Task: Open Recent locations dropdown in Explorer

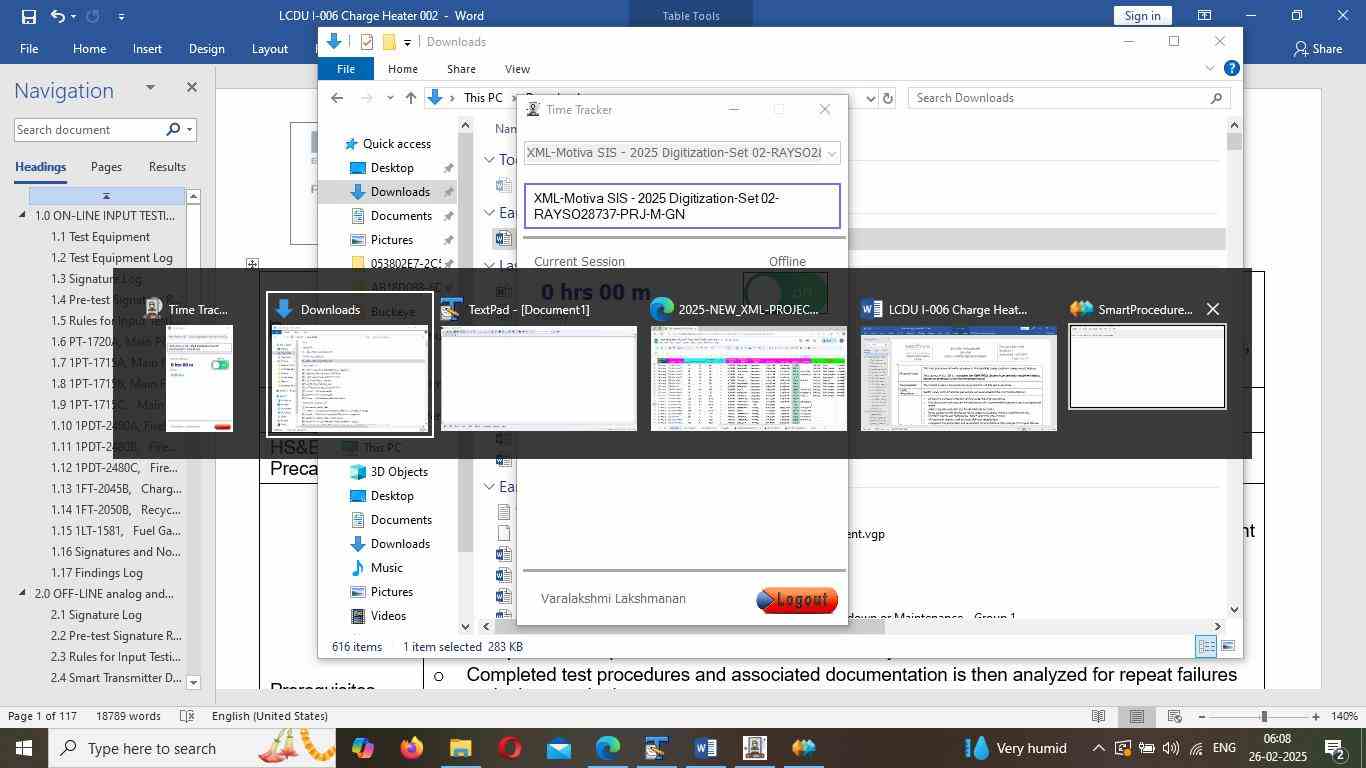Action: click(x=388, y=98)
